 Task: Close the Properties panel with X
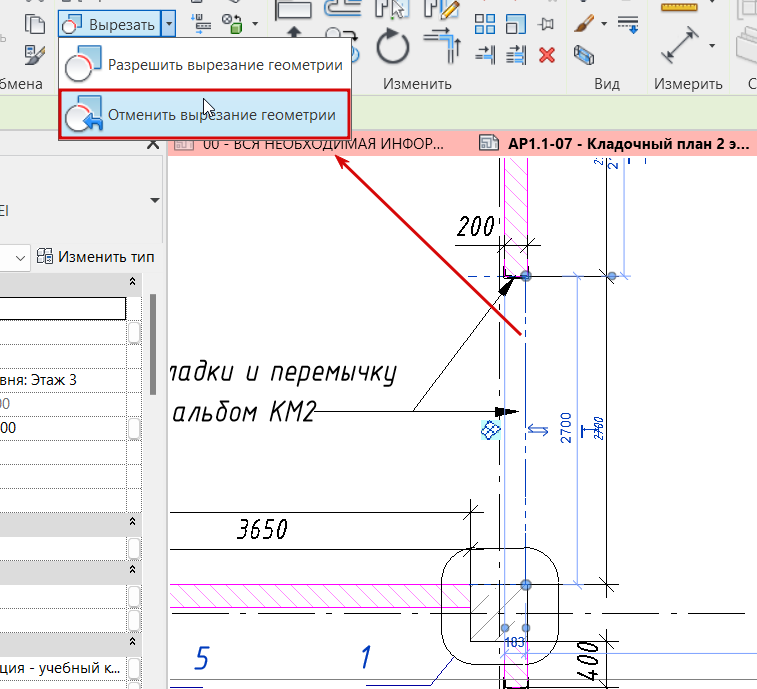click(x=153, y=144)
